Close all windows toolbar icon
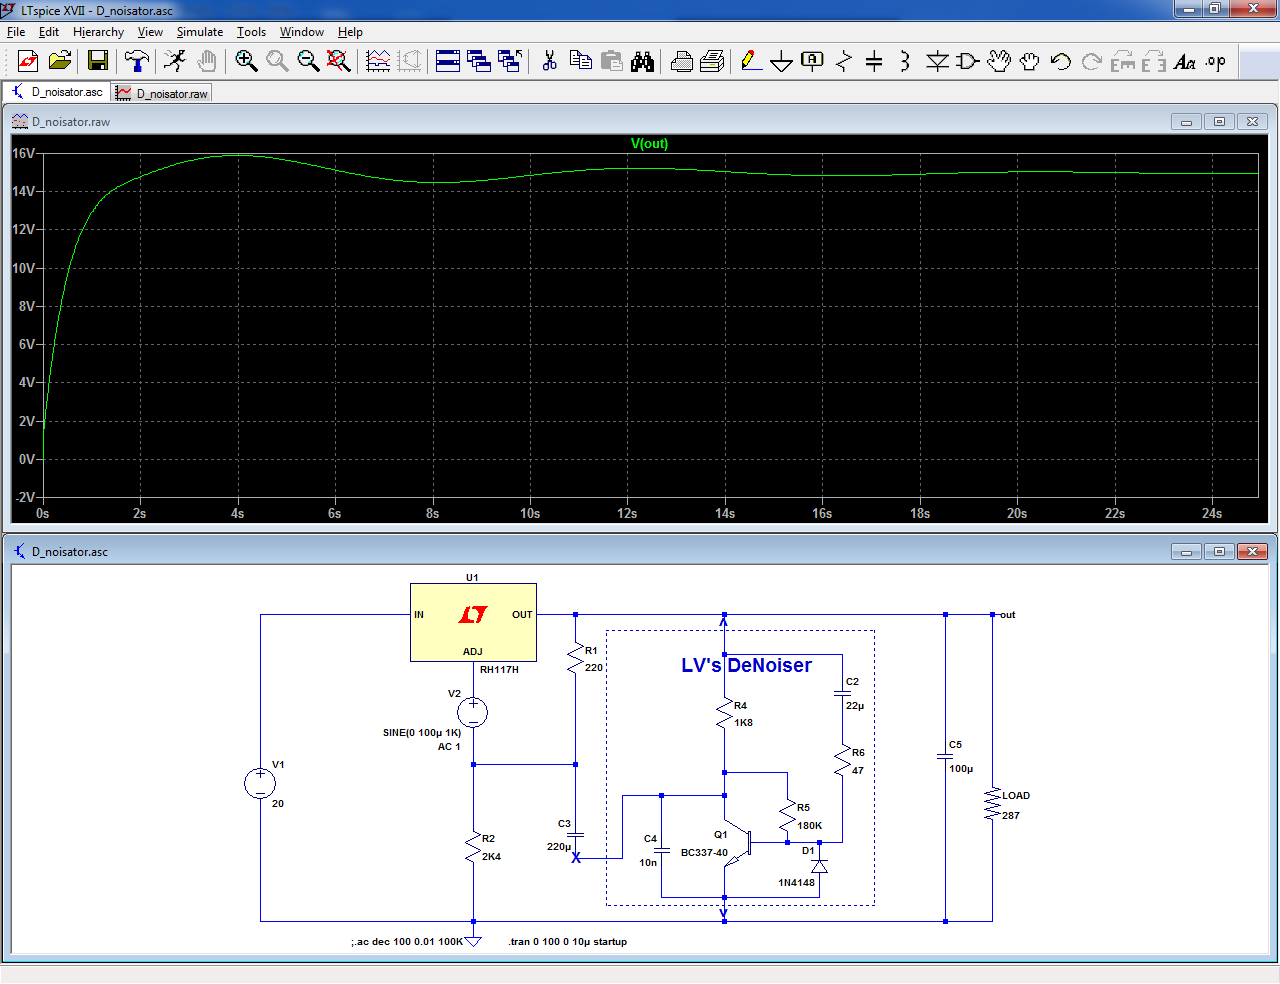Screen dimensions: 1280x984 tap(510, 62)
